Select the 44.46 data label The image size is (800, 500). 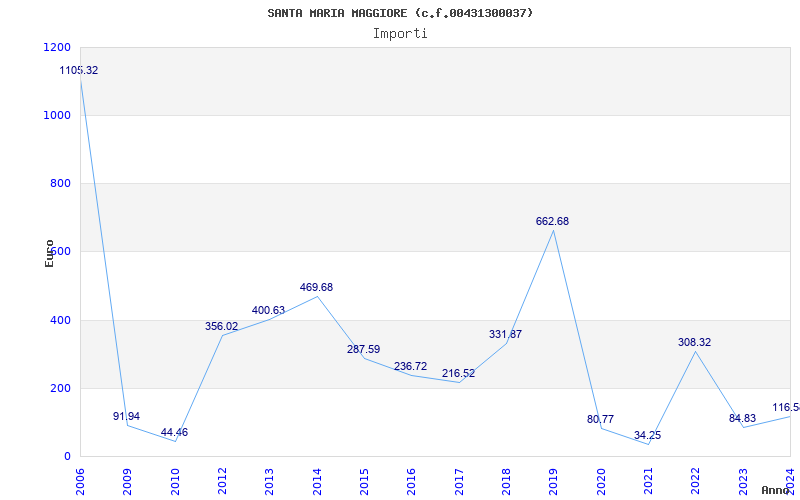[x=174, y=433]
